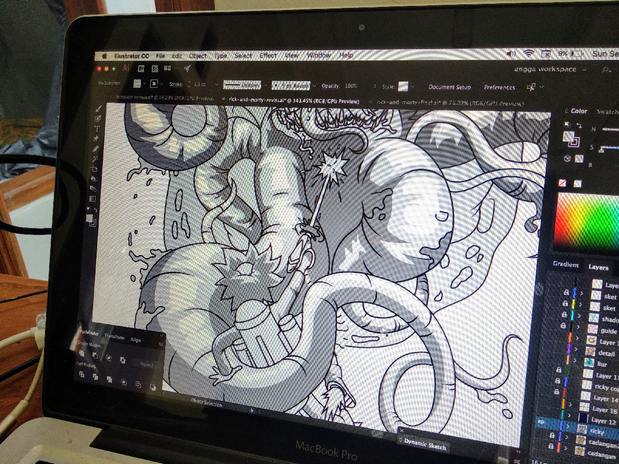The image size is (619, 464).
Task: Toggle lock on the blue-tagged sket layer
Action: click(x=566, y=292)
